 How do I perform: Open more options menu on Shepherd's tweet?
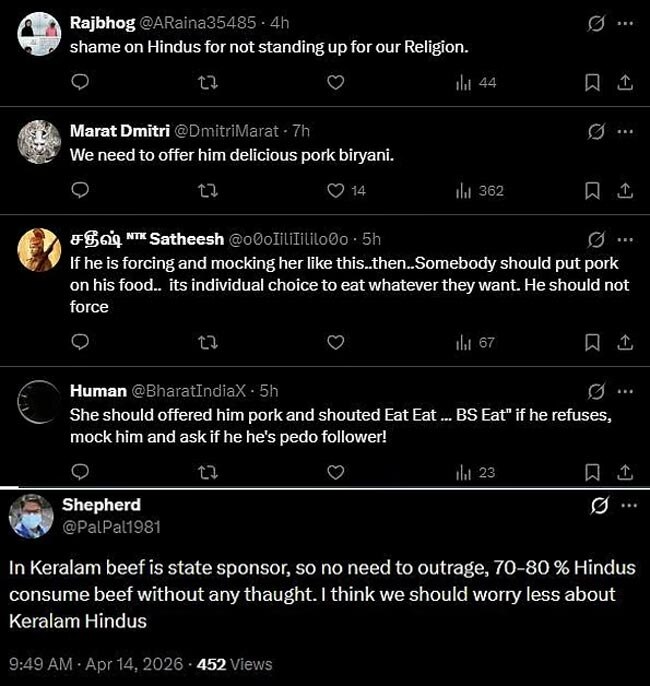point(628,506)
